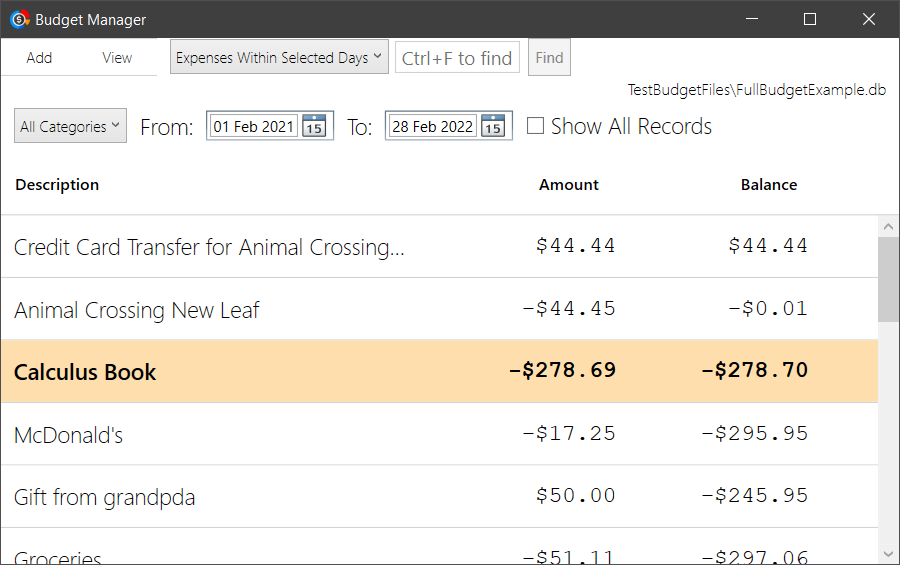The image size is (900, 565).
Task: Click the vertical scrollbar thumb
Action: 889,279
